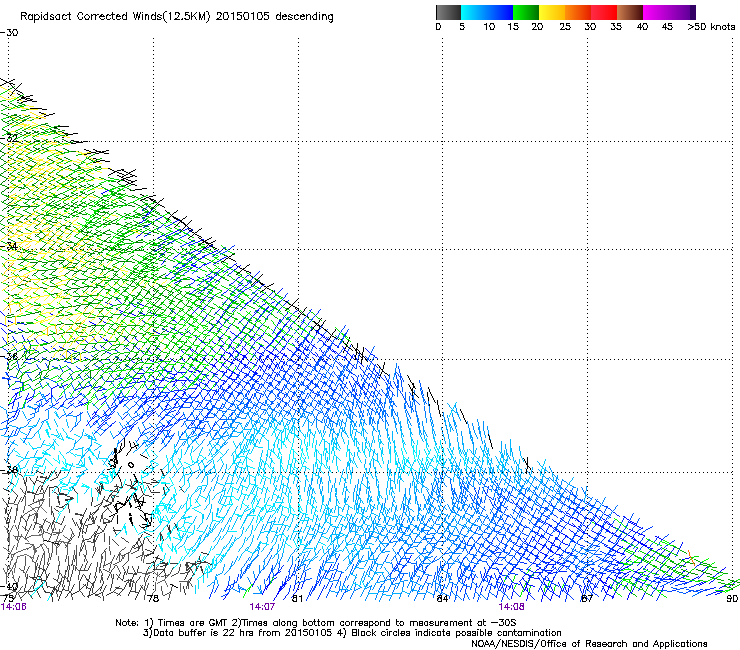The image size is (740, 650).
Task: Click the brown 35-40 knots color band
Action: click(x=630, y=12)
